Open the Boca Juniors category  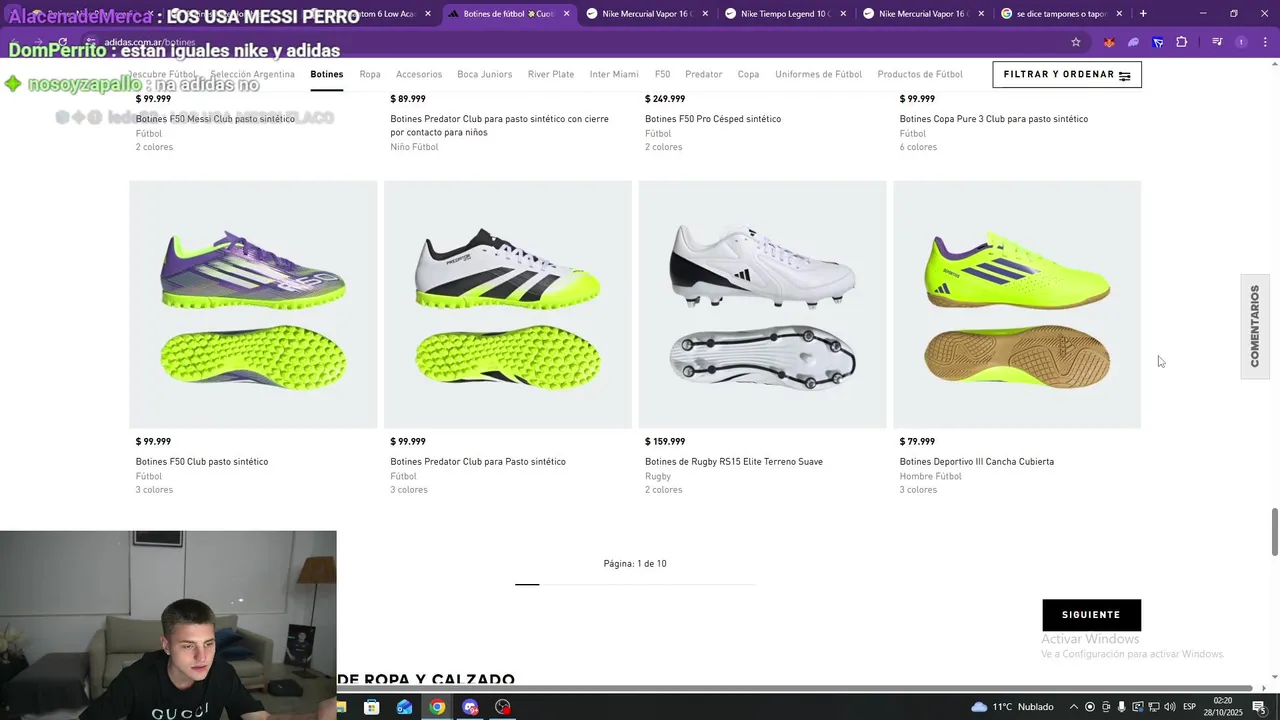(x=485, y=74)
